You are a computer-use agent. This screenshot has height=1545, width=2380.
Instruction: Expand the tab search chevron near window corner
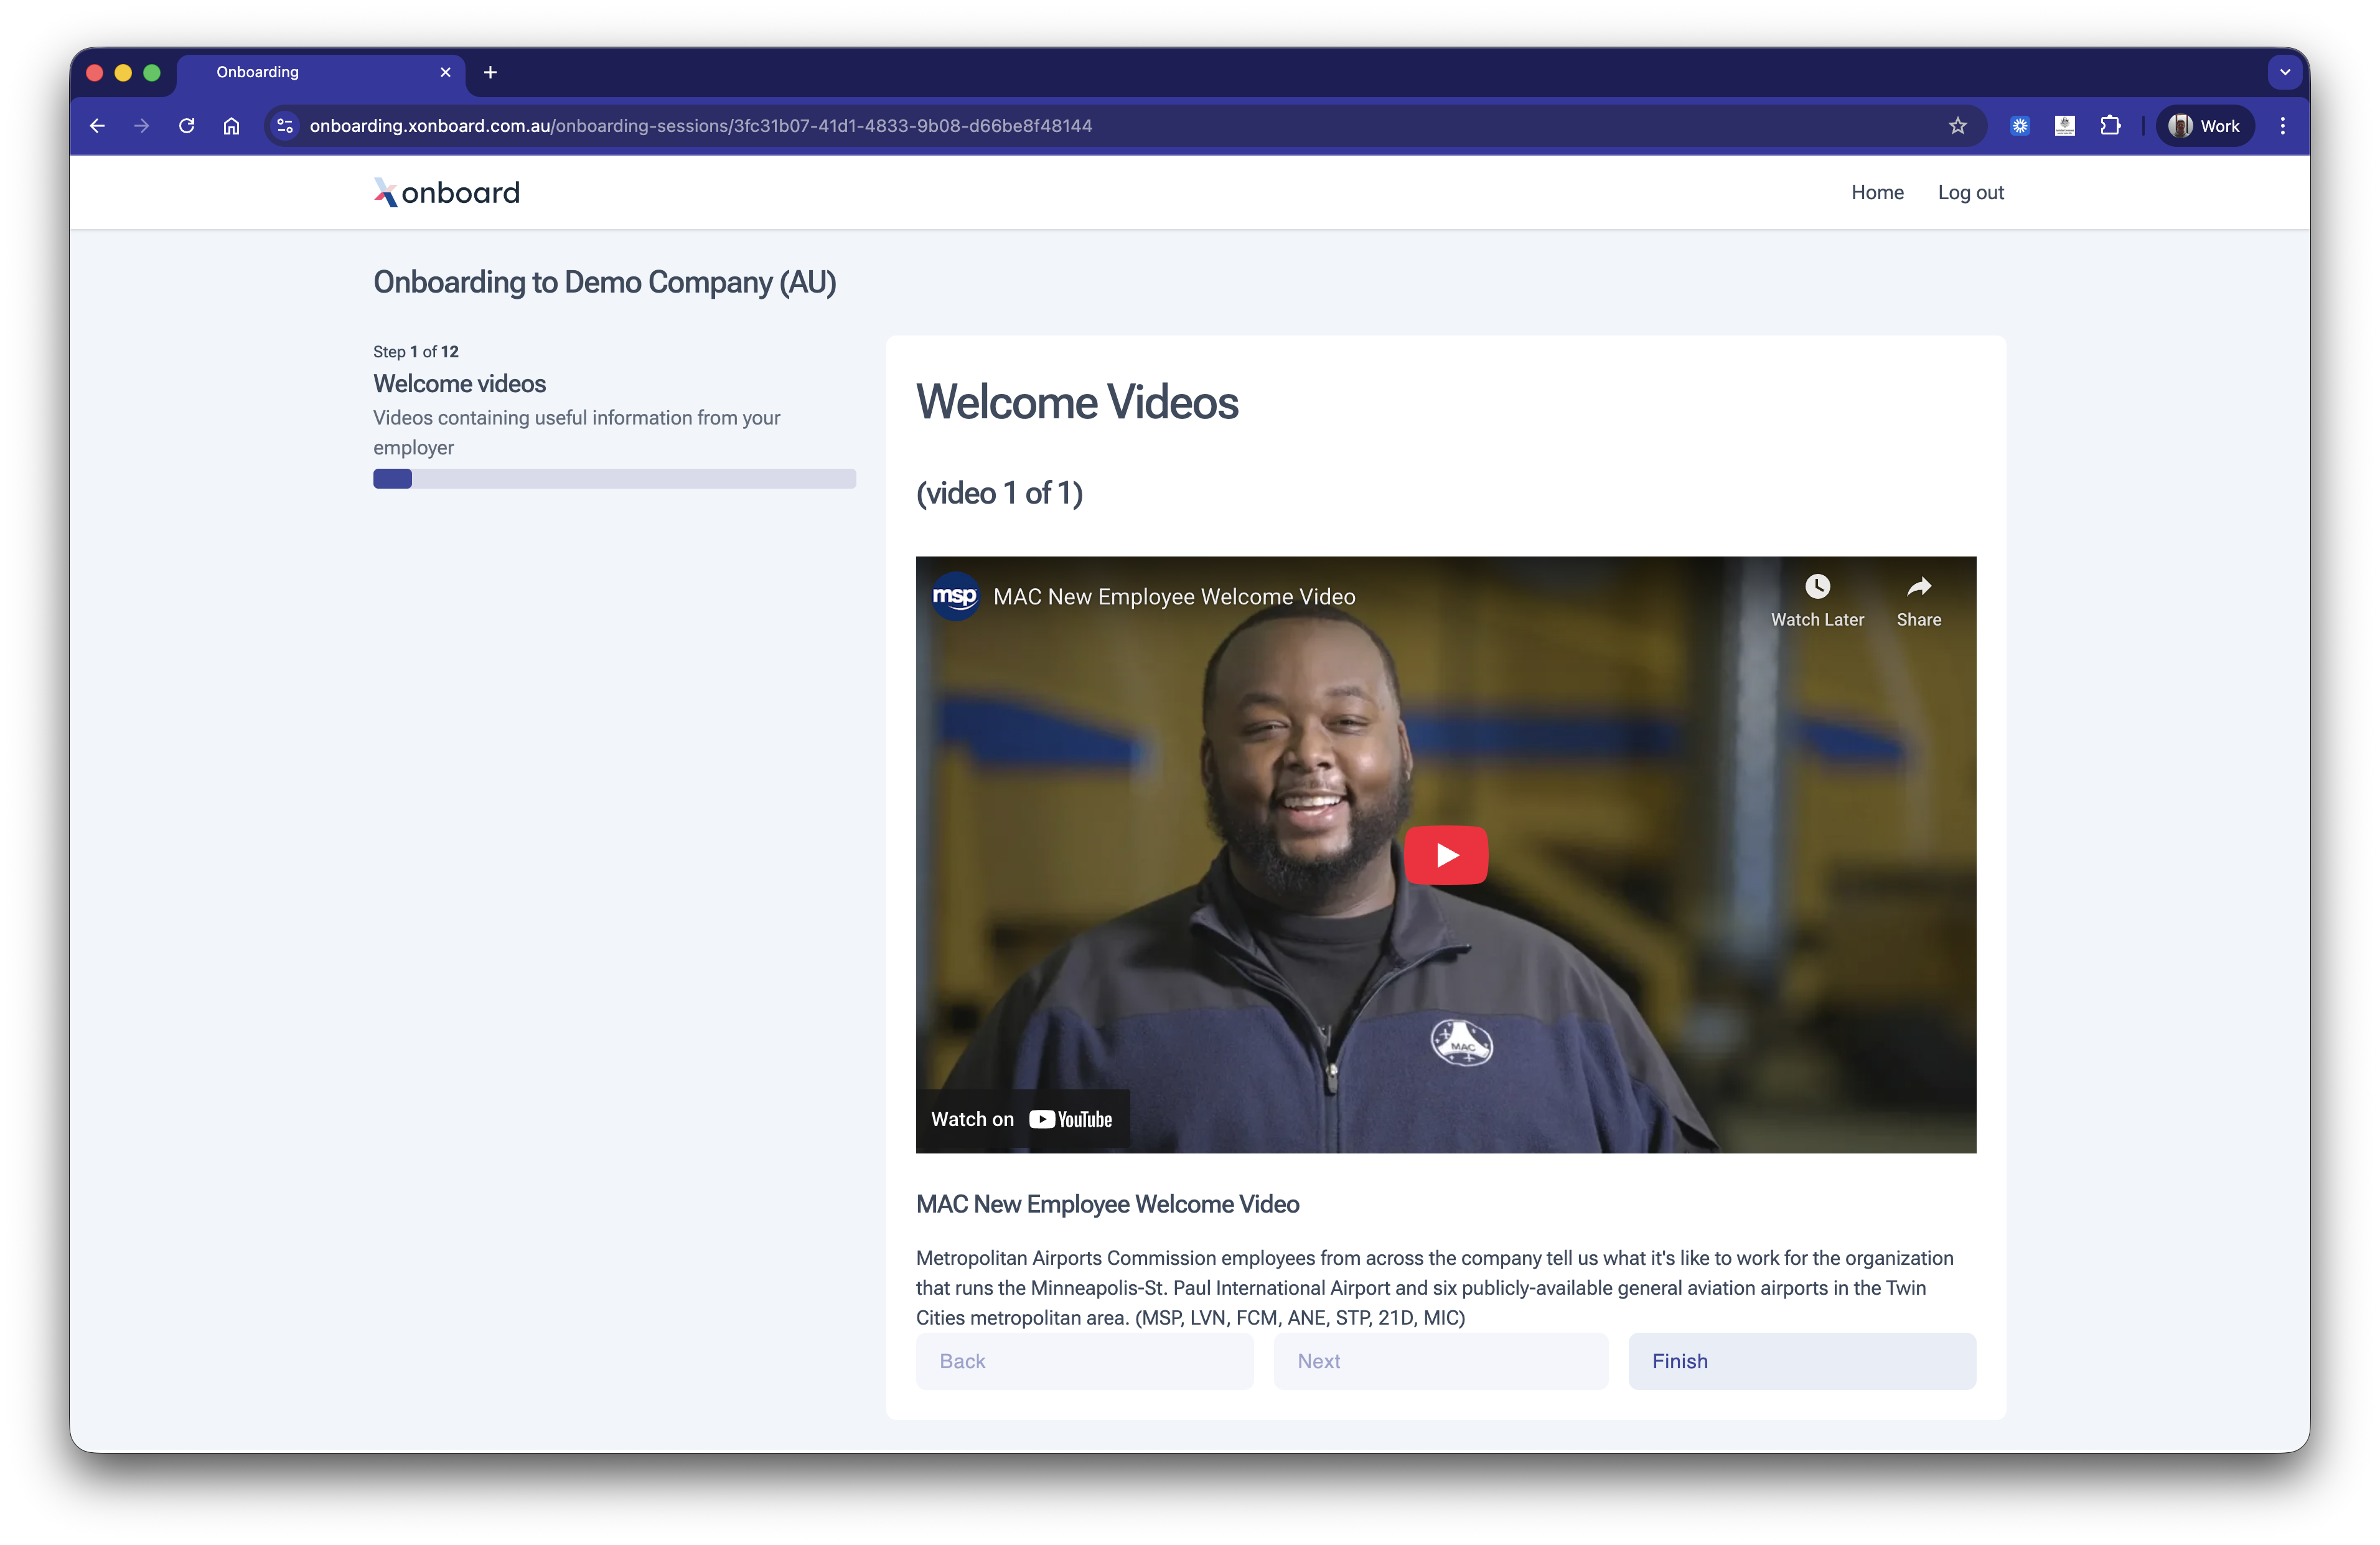coord(2284,71)
